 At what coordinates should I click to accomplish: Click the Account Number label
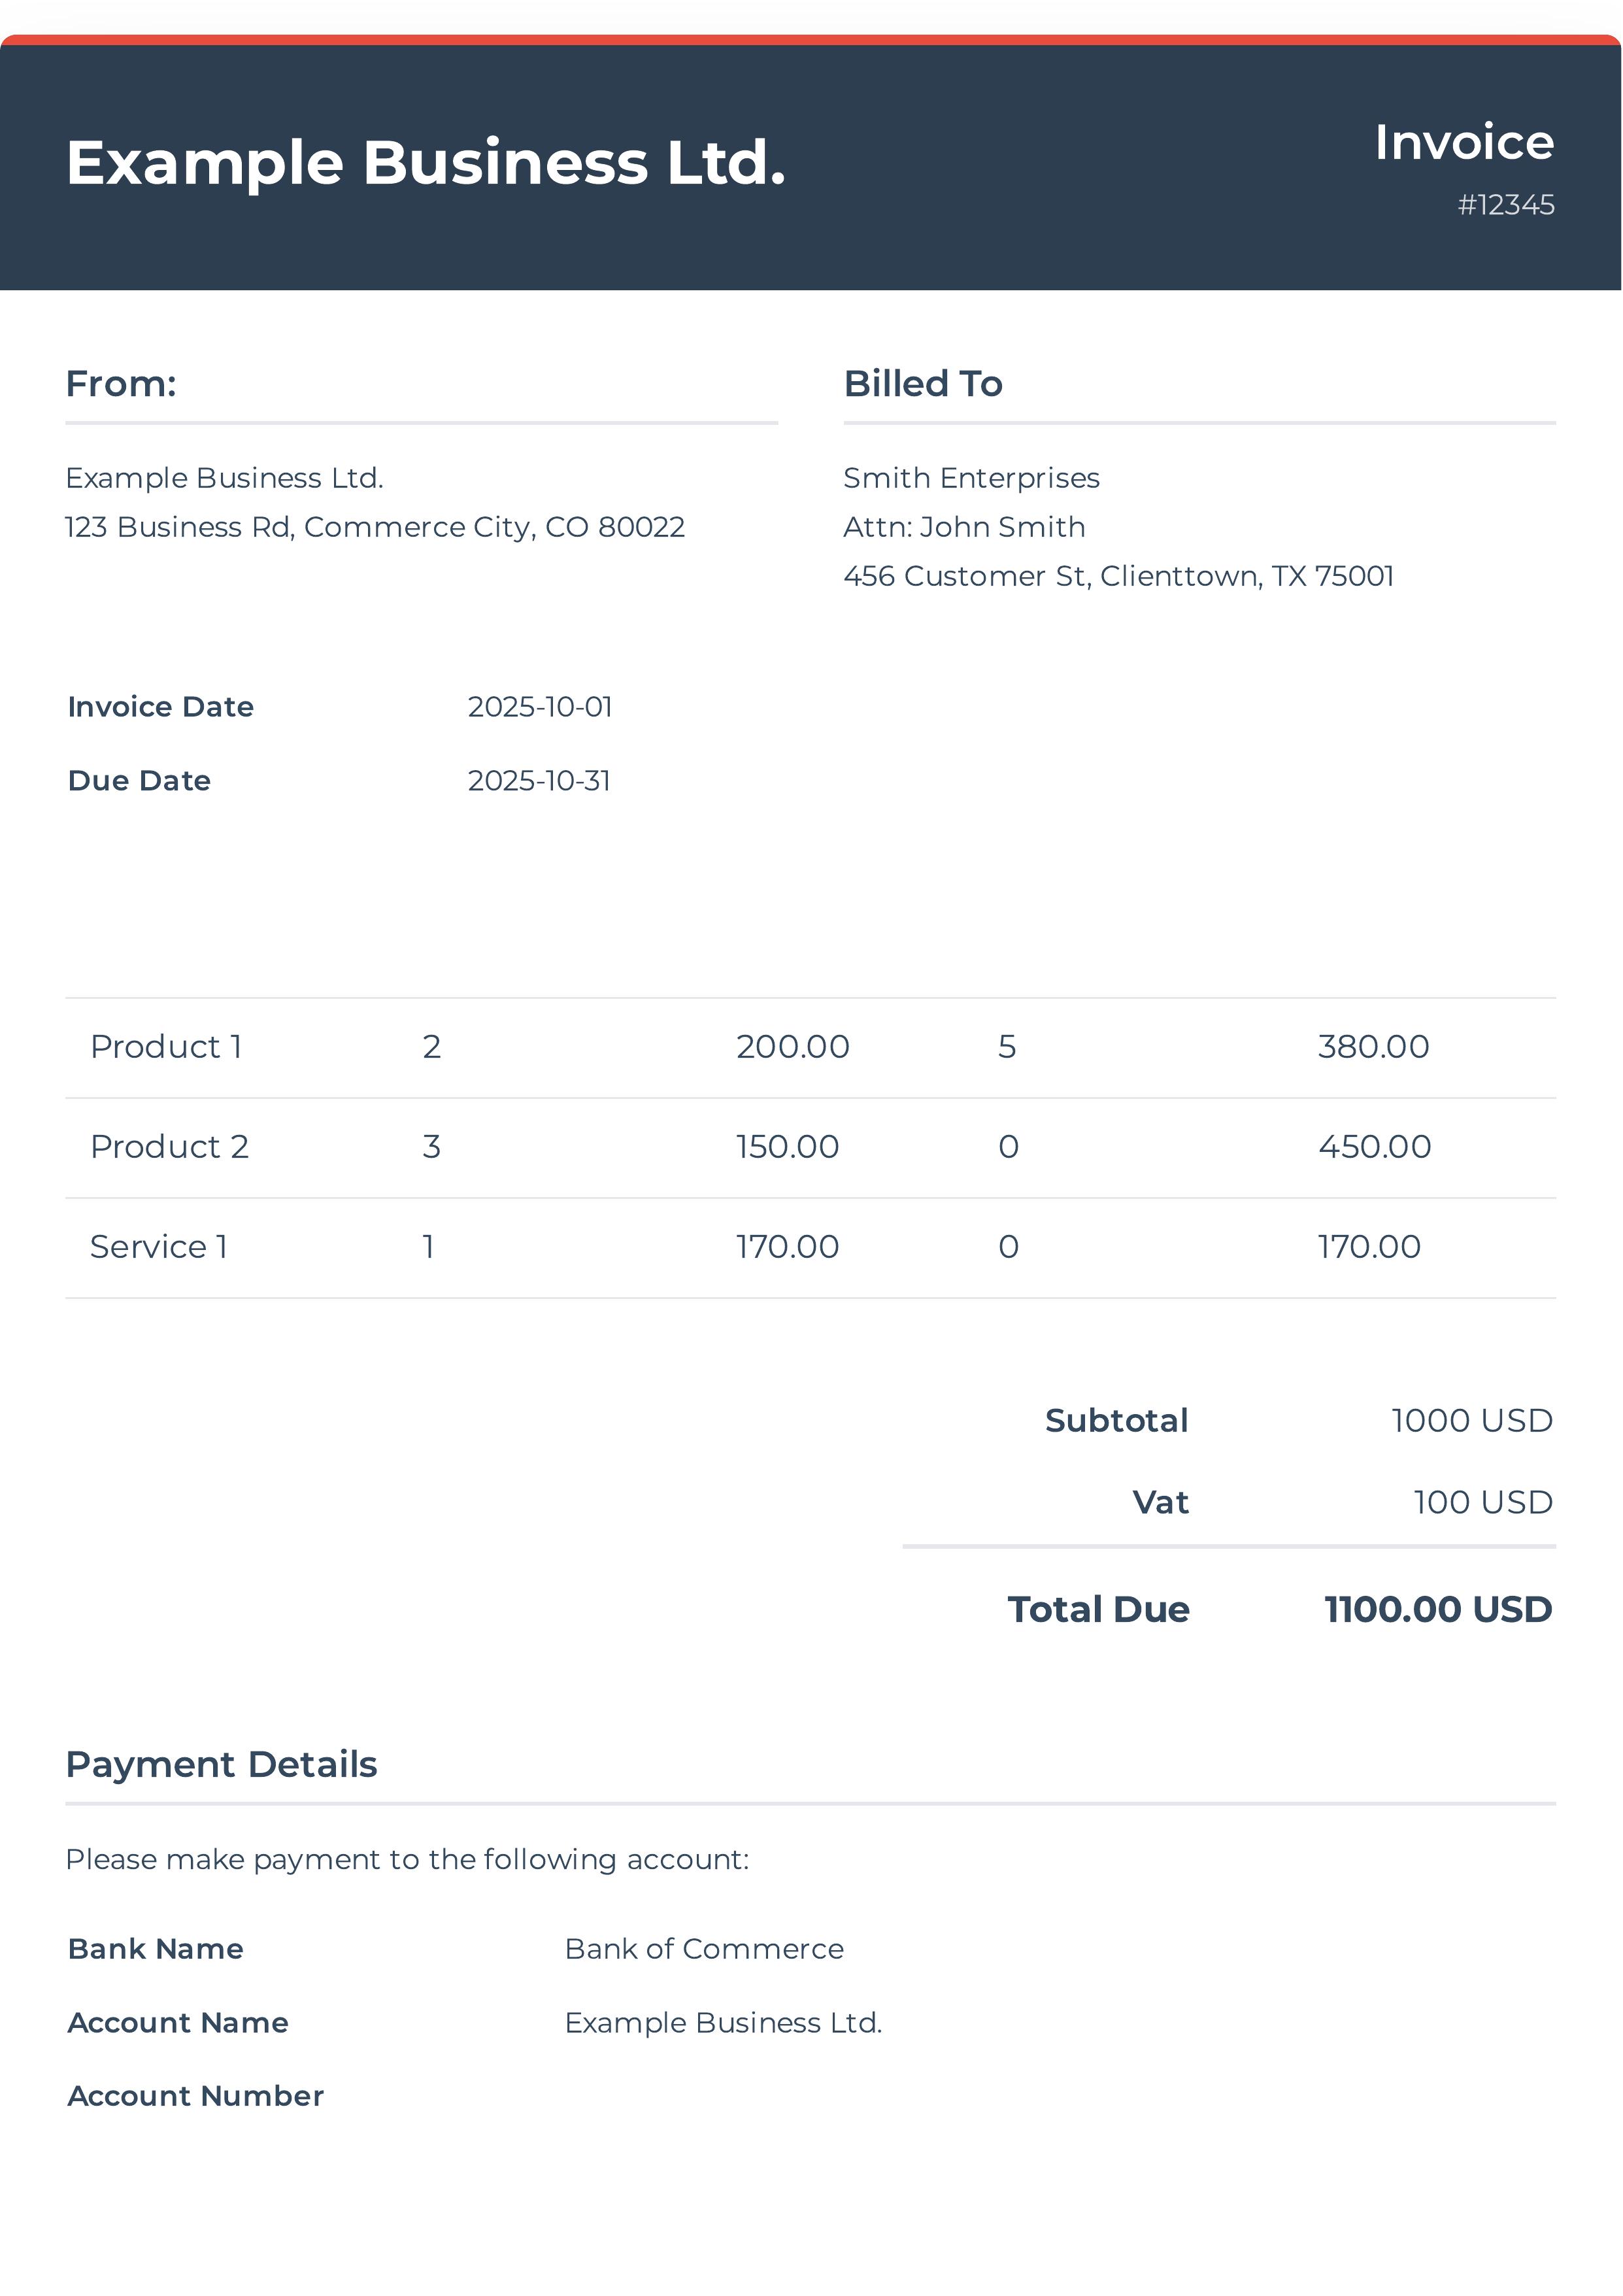point(195,2096)
